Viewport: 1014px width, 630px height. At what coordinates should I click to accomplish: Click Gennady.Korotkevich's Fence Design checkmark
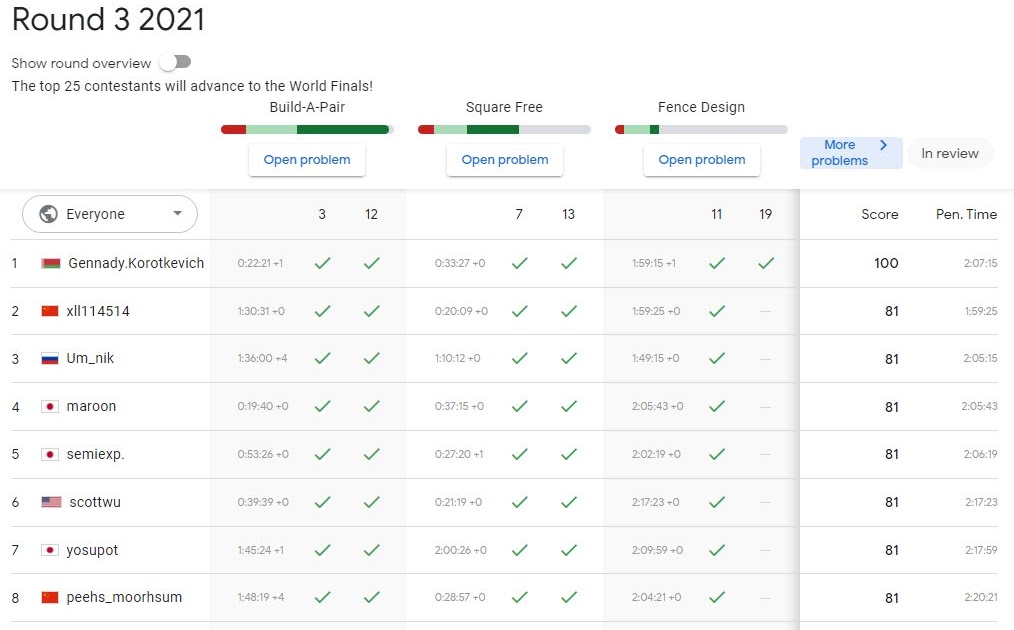766,263
